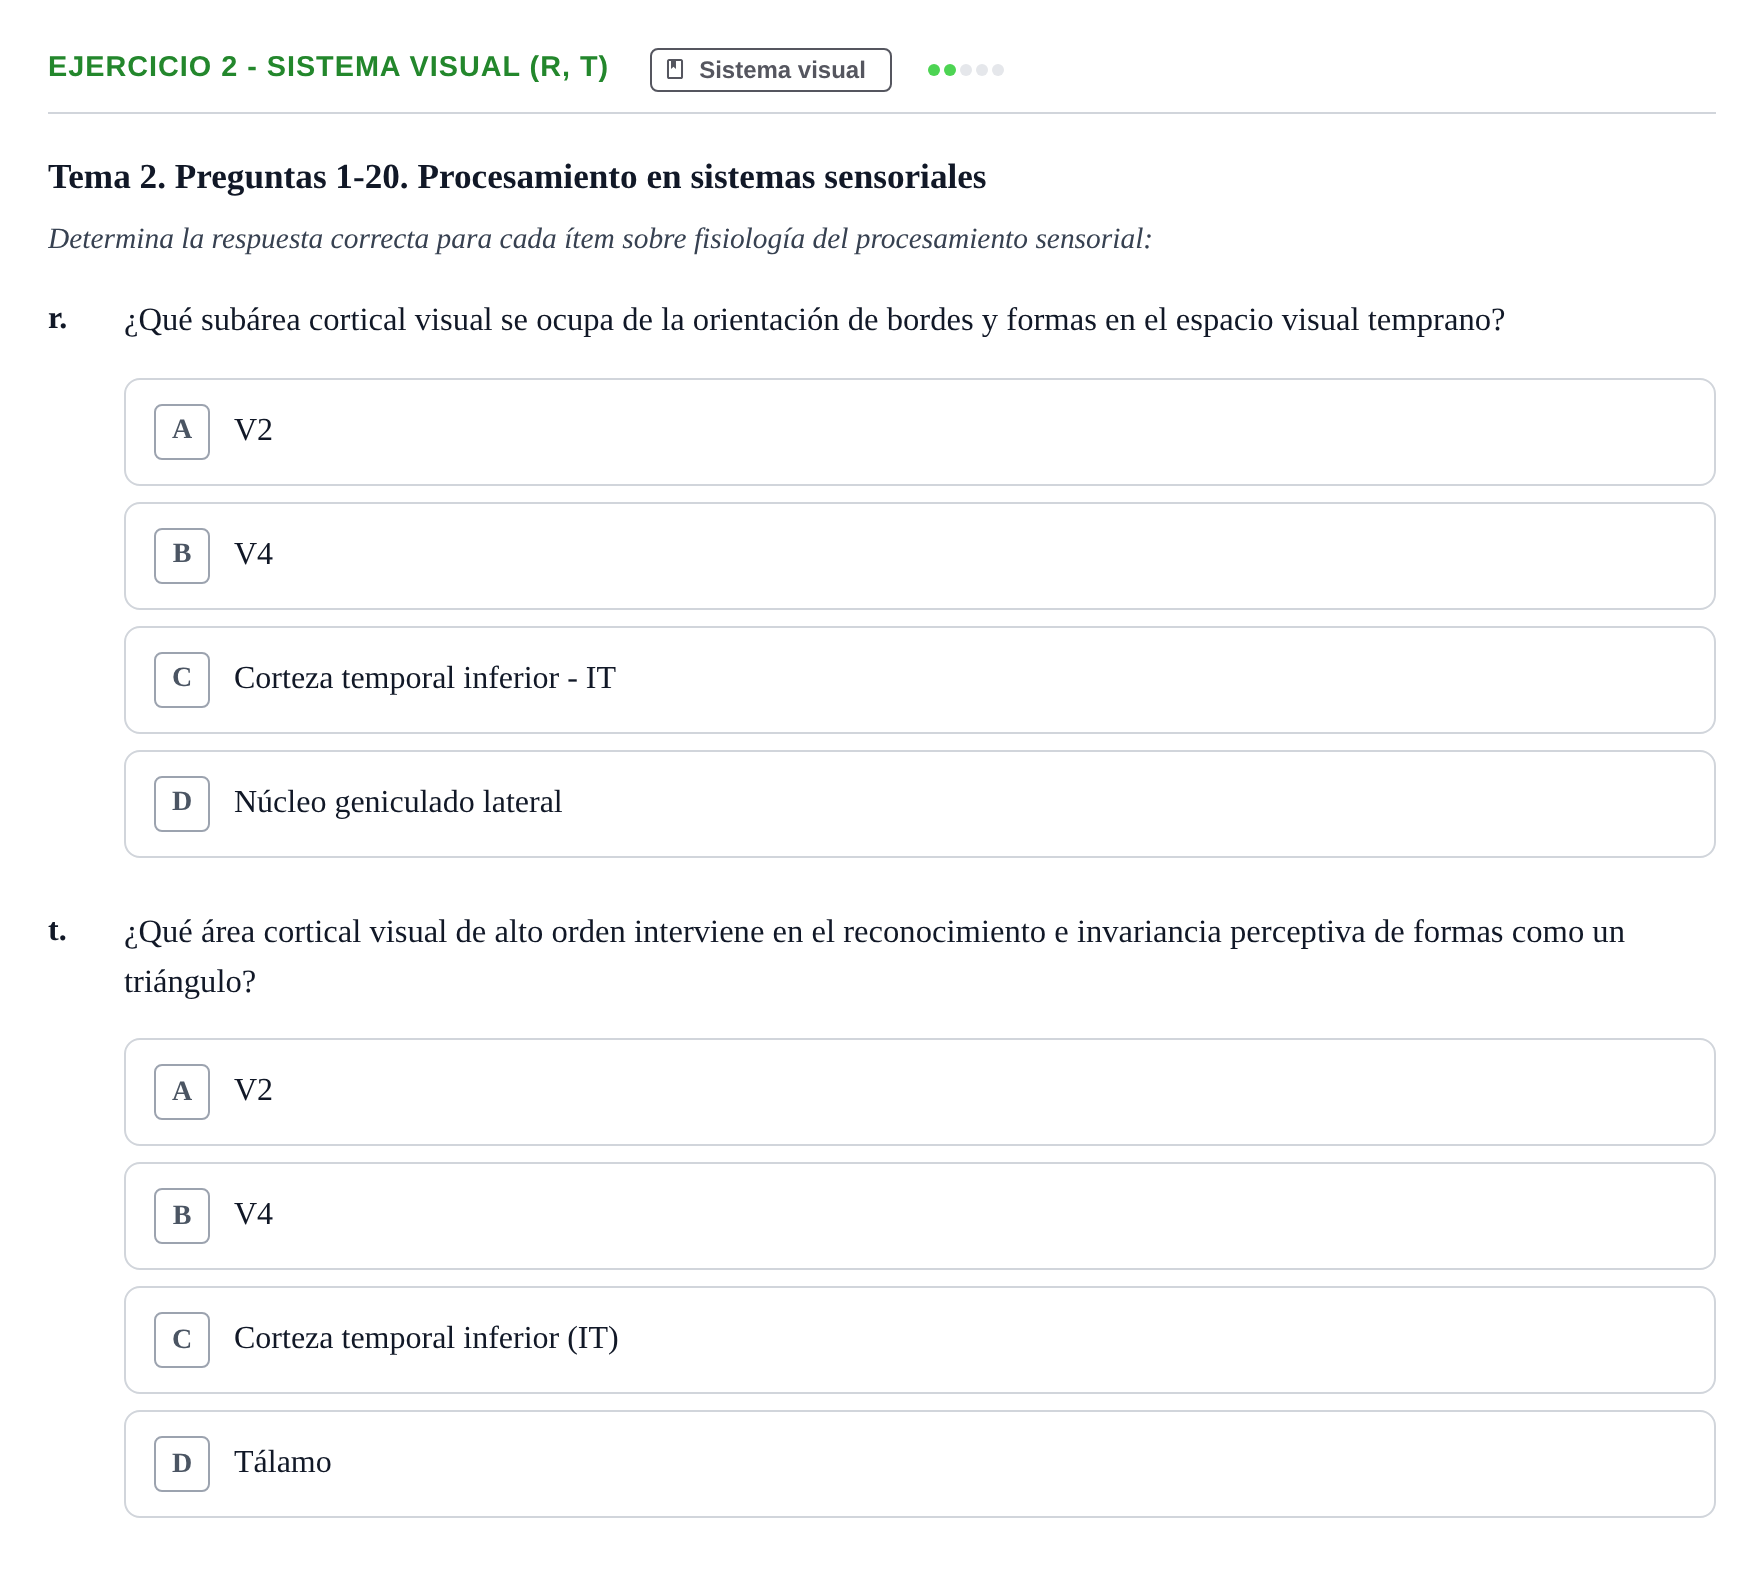Click the book icon in Sistema visual tag
Screen dimensions: 1764x1584
pyautogui.click(x=675, y=69)
